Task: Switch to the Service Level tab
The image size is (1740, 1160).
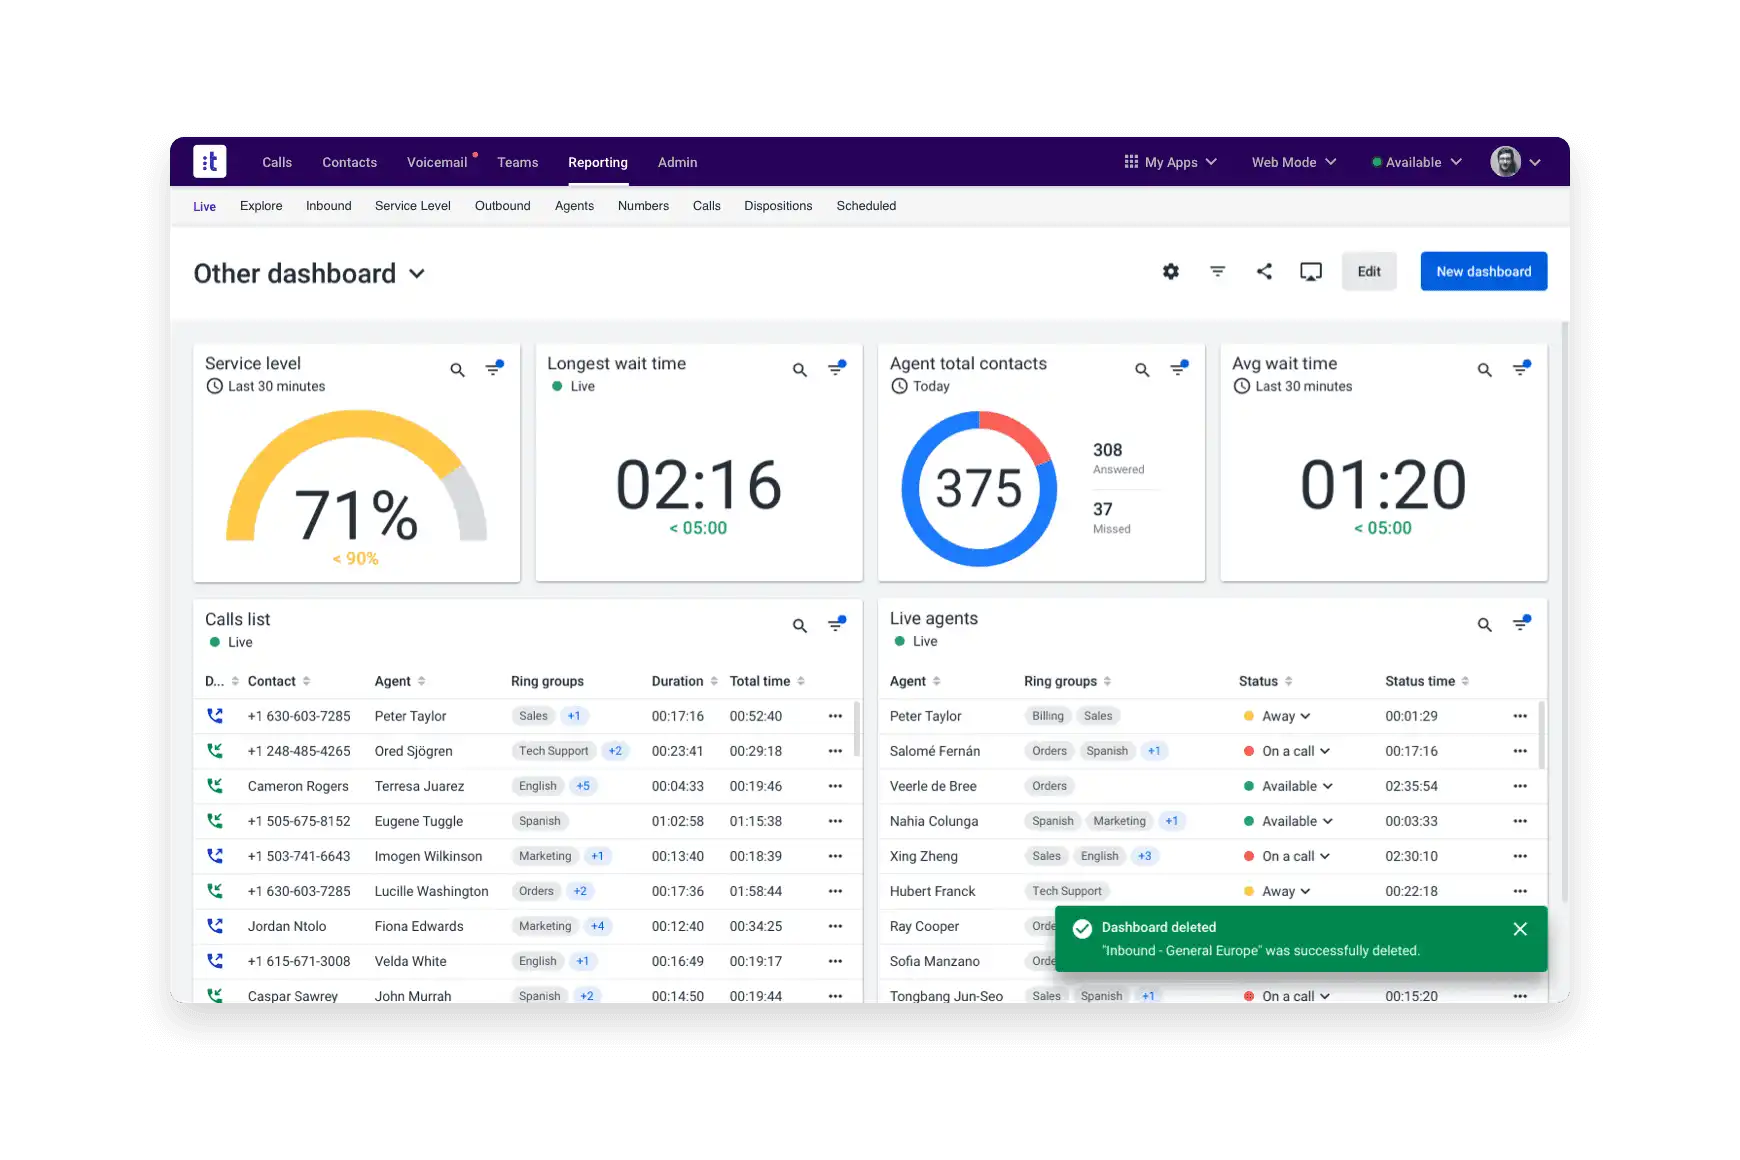Action: (412, 206)
